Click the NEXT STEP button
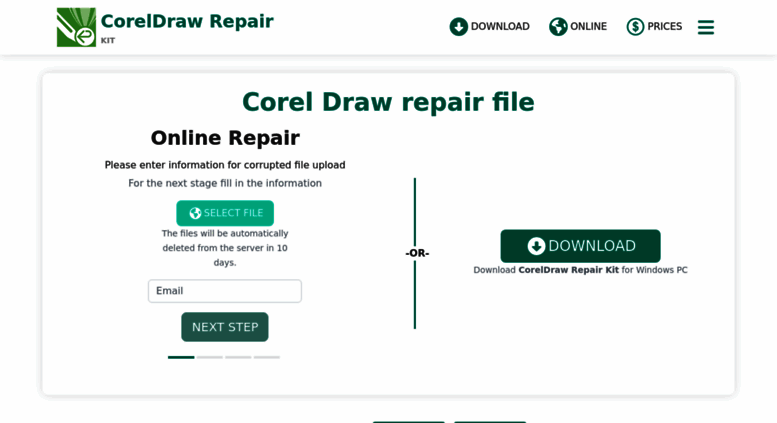 225,327
